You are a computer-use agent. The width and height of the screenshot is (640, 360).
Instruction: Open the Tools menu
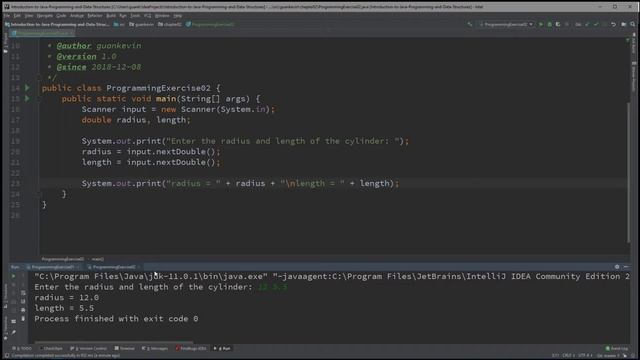[135, 16]
